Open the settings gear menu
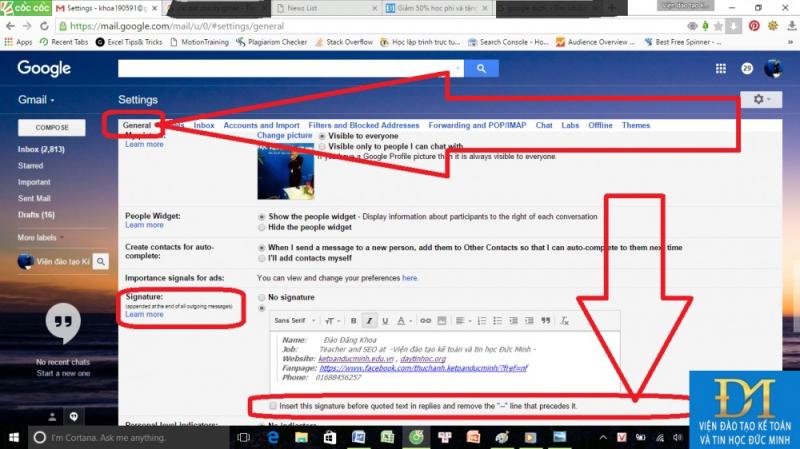Screen dimensions: 800x449 pos(761,99)
